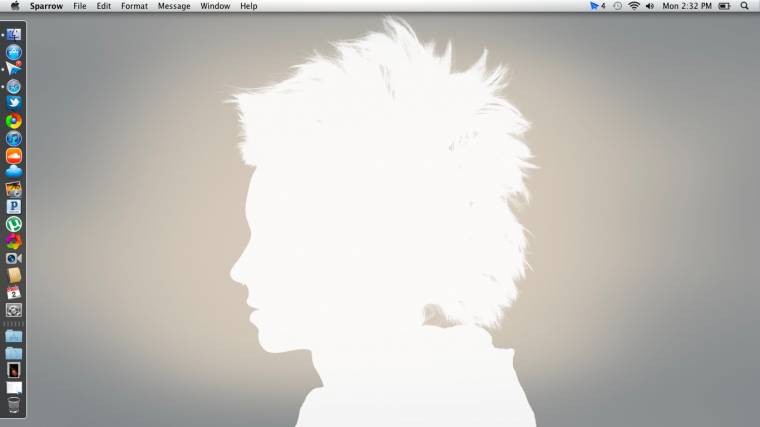Open the Apple menu
The image size is (760, 427).
(x=15, y=6)
